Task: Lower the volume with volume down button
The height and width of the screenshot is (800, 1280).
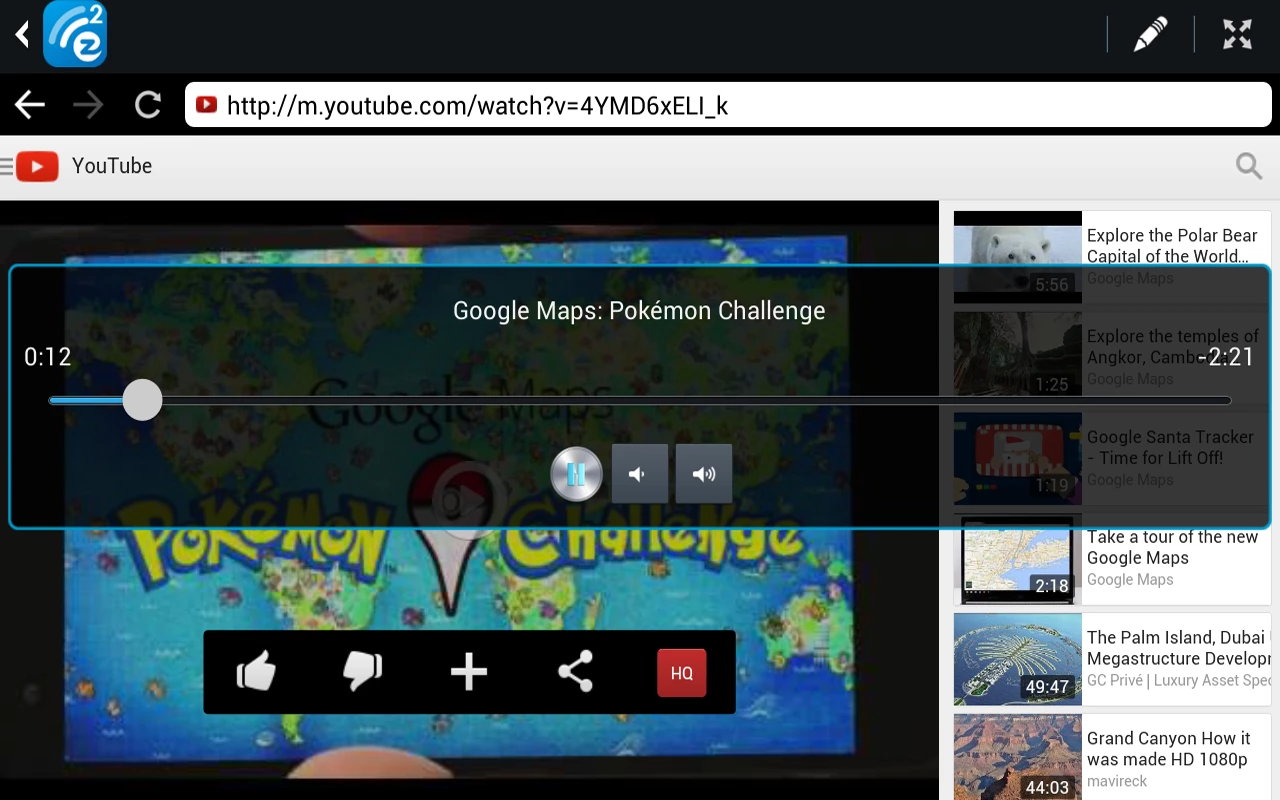Action: [640, 474]
